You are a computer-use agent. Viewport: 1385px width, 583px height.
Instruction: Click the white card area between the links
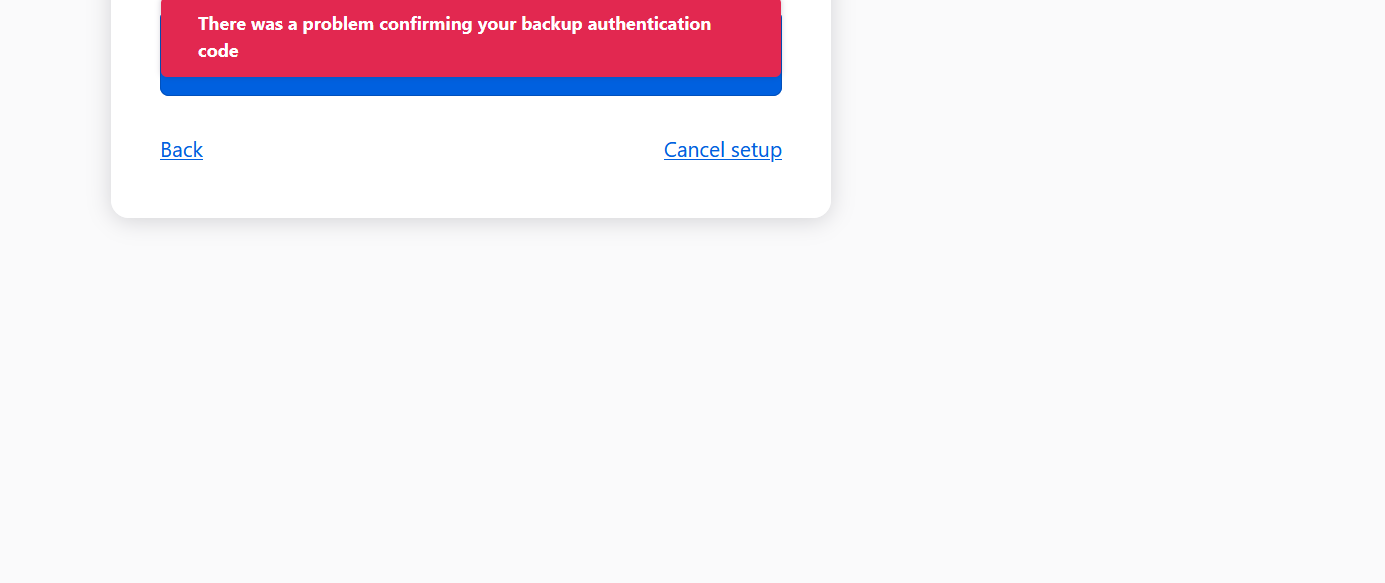coord(433,150)
